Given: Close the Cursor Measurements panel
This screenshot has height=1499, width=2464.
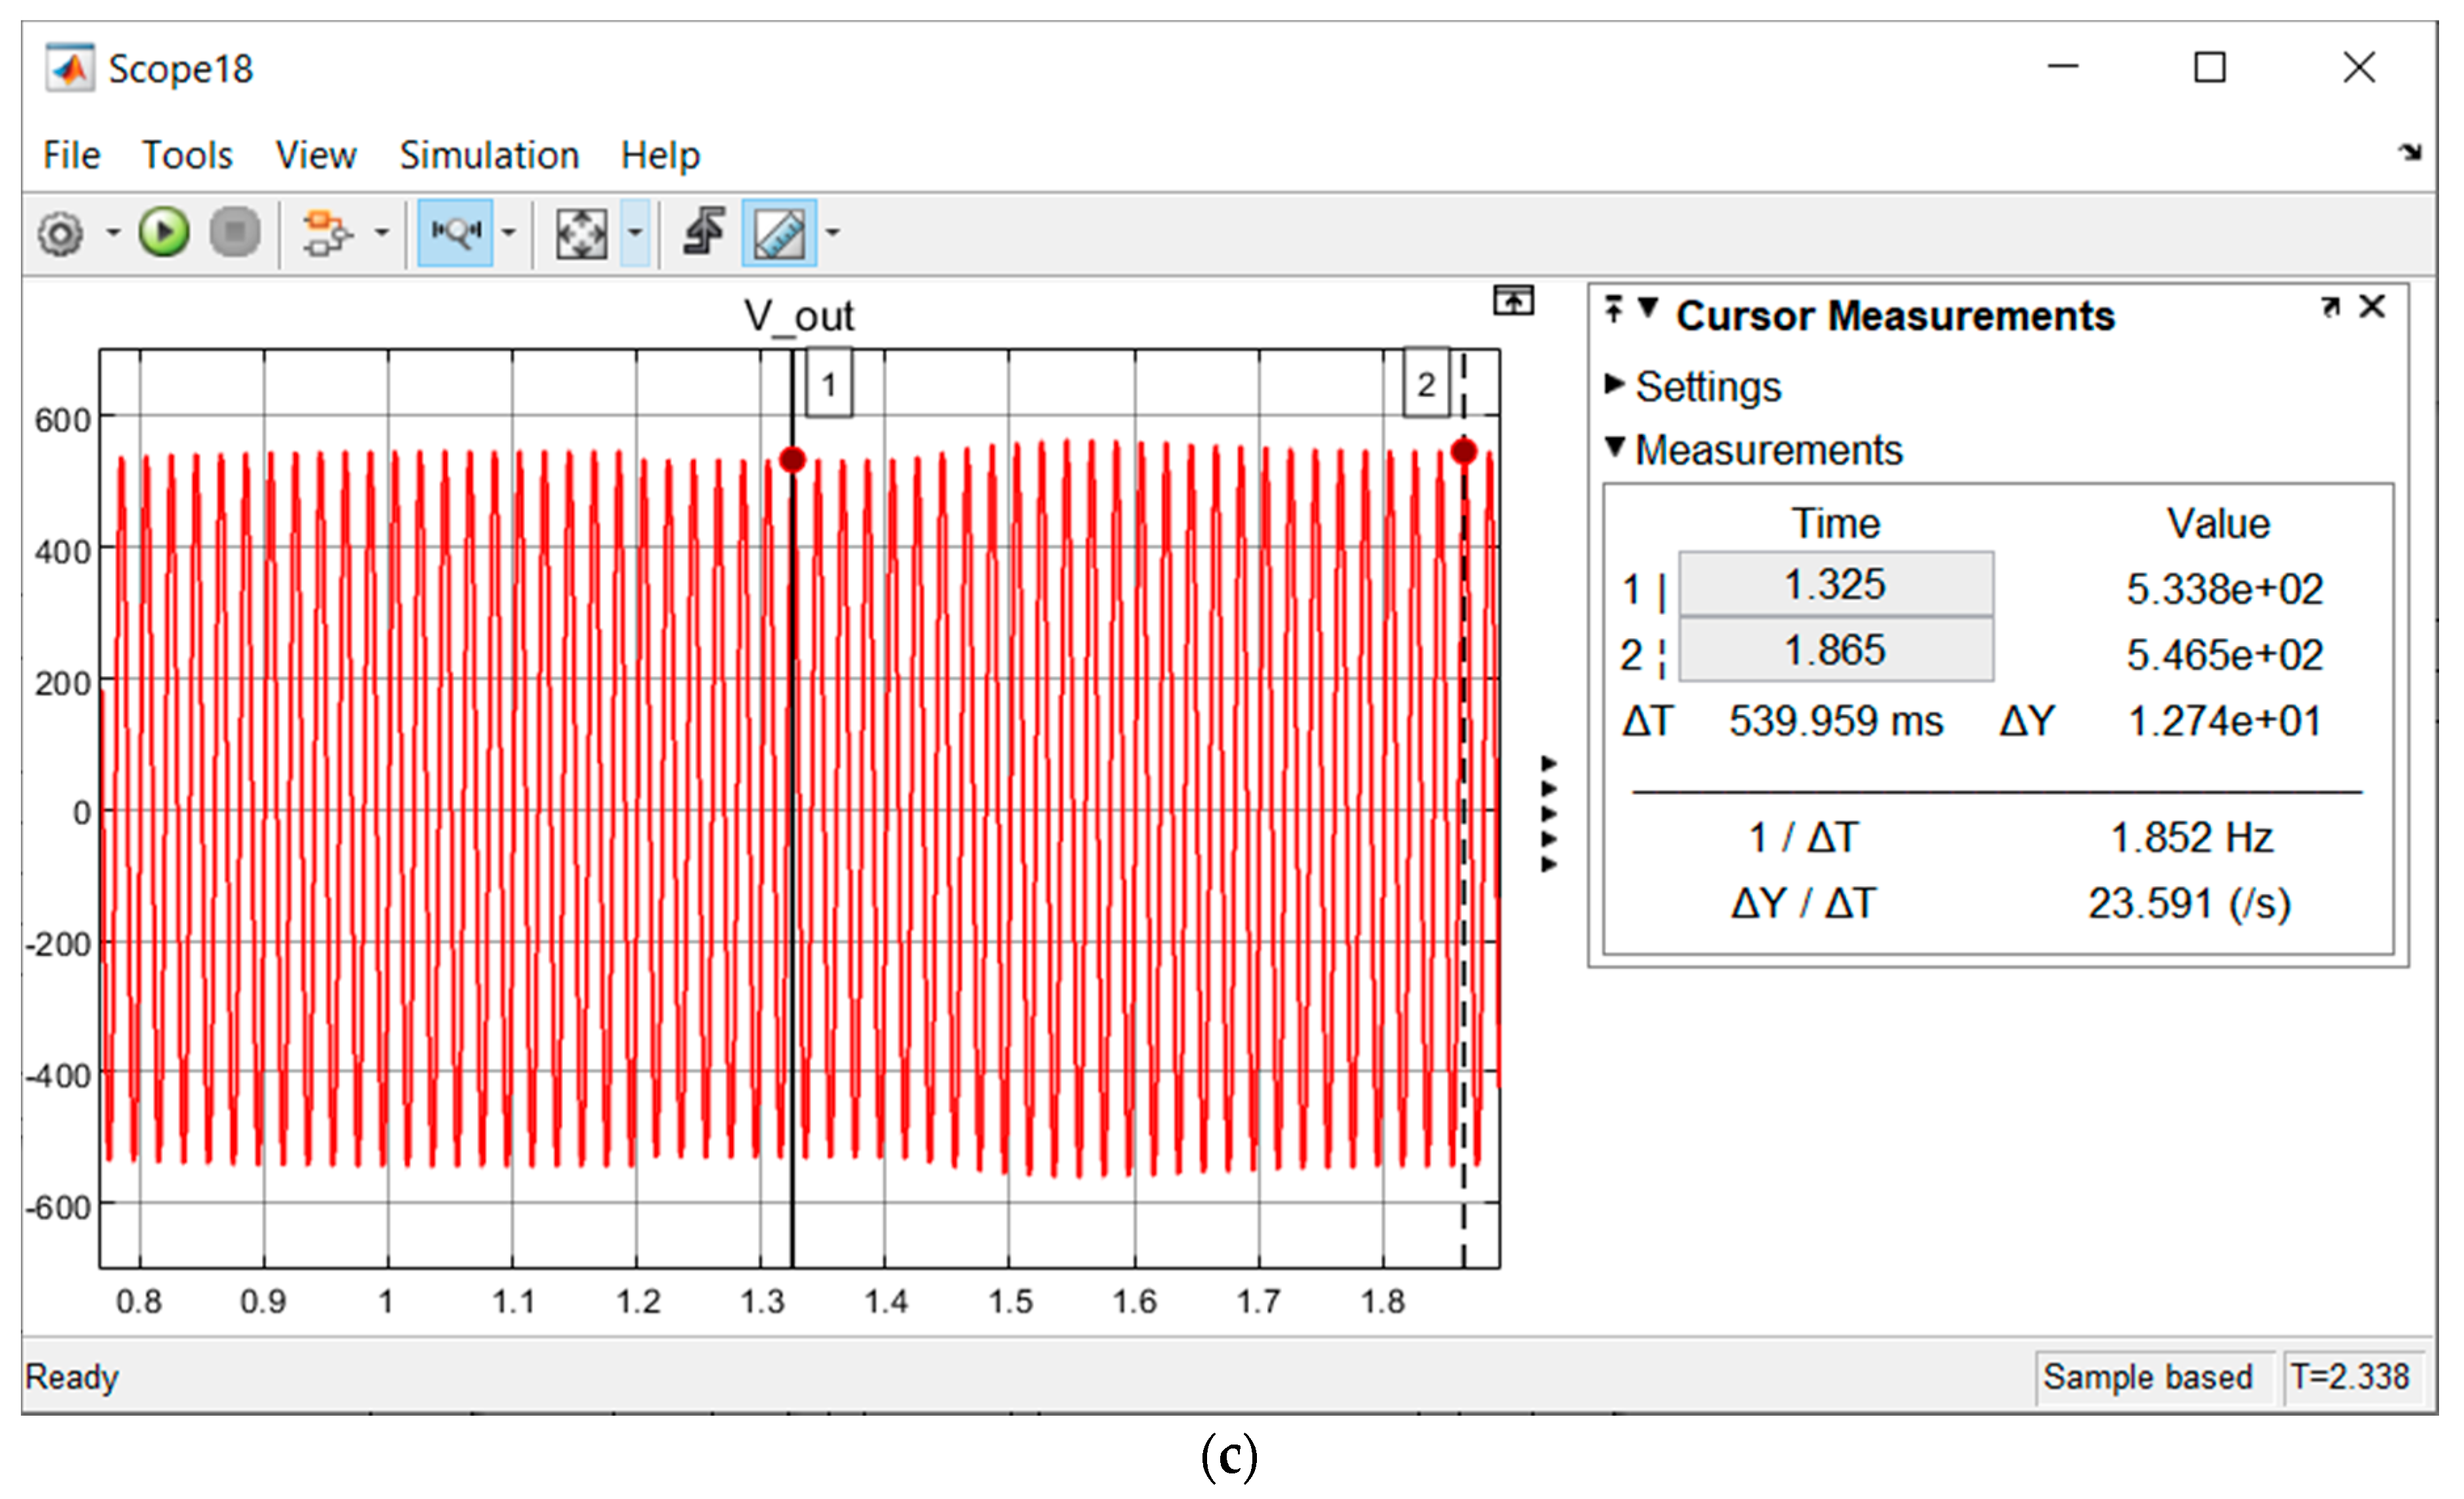Looking at the screenshot, I should [2372, 307].
